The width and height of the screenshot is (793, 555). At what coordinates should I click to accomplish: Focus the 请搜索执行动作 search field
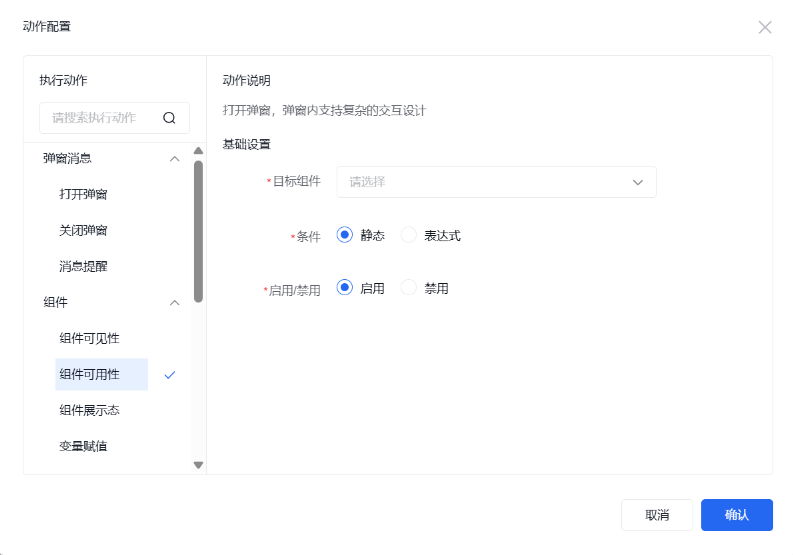(x=98, y=118)
